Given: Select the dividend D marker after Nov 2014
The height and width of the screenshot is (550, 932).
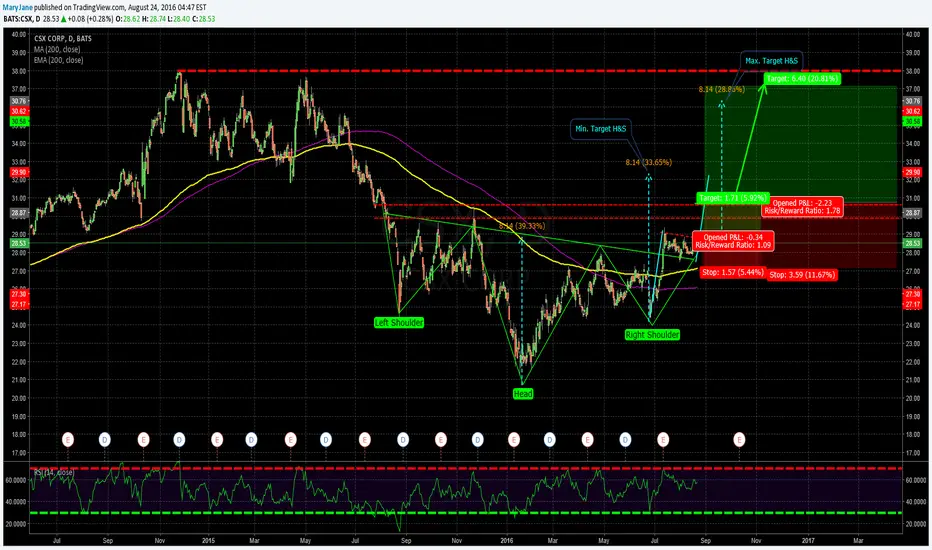Looking at the screenshot, I should pyautogui.click(x=179, y=440).
